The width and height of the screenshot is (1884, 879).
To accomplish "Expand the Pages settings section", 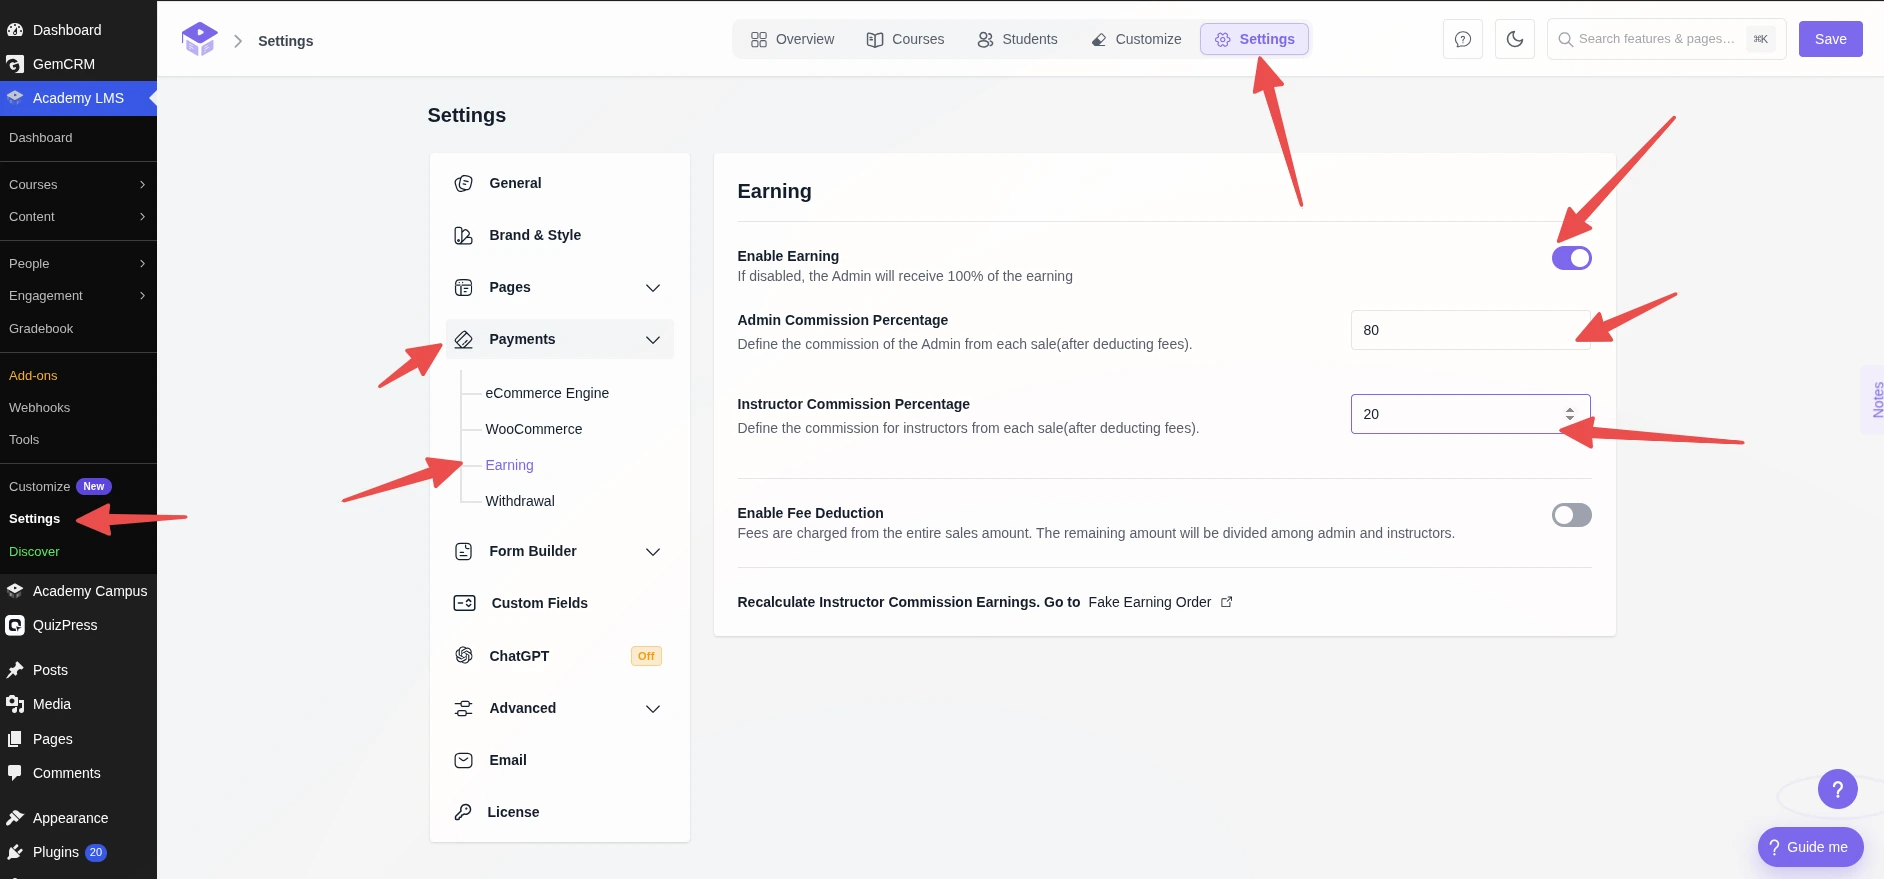I will (653, 288).
